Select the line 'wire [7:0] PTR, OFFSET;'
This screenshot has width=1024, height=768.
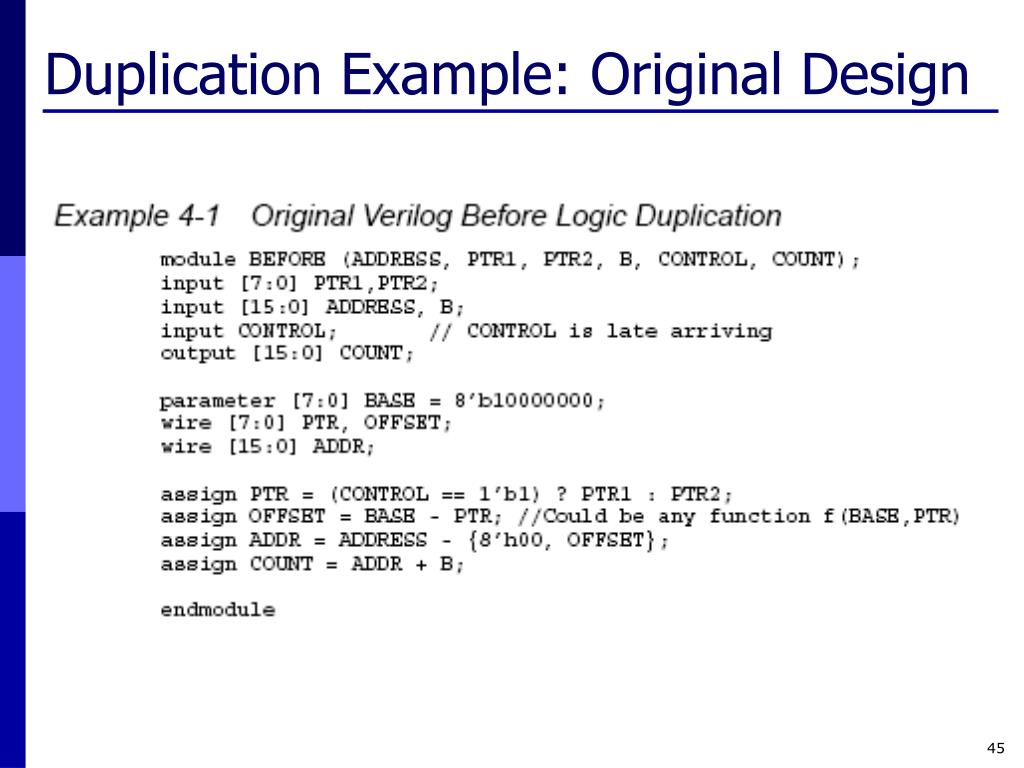click(x=306, y=423)
